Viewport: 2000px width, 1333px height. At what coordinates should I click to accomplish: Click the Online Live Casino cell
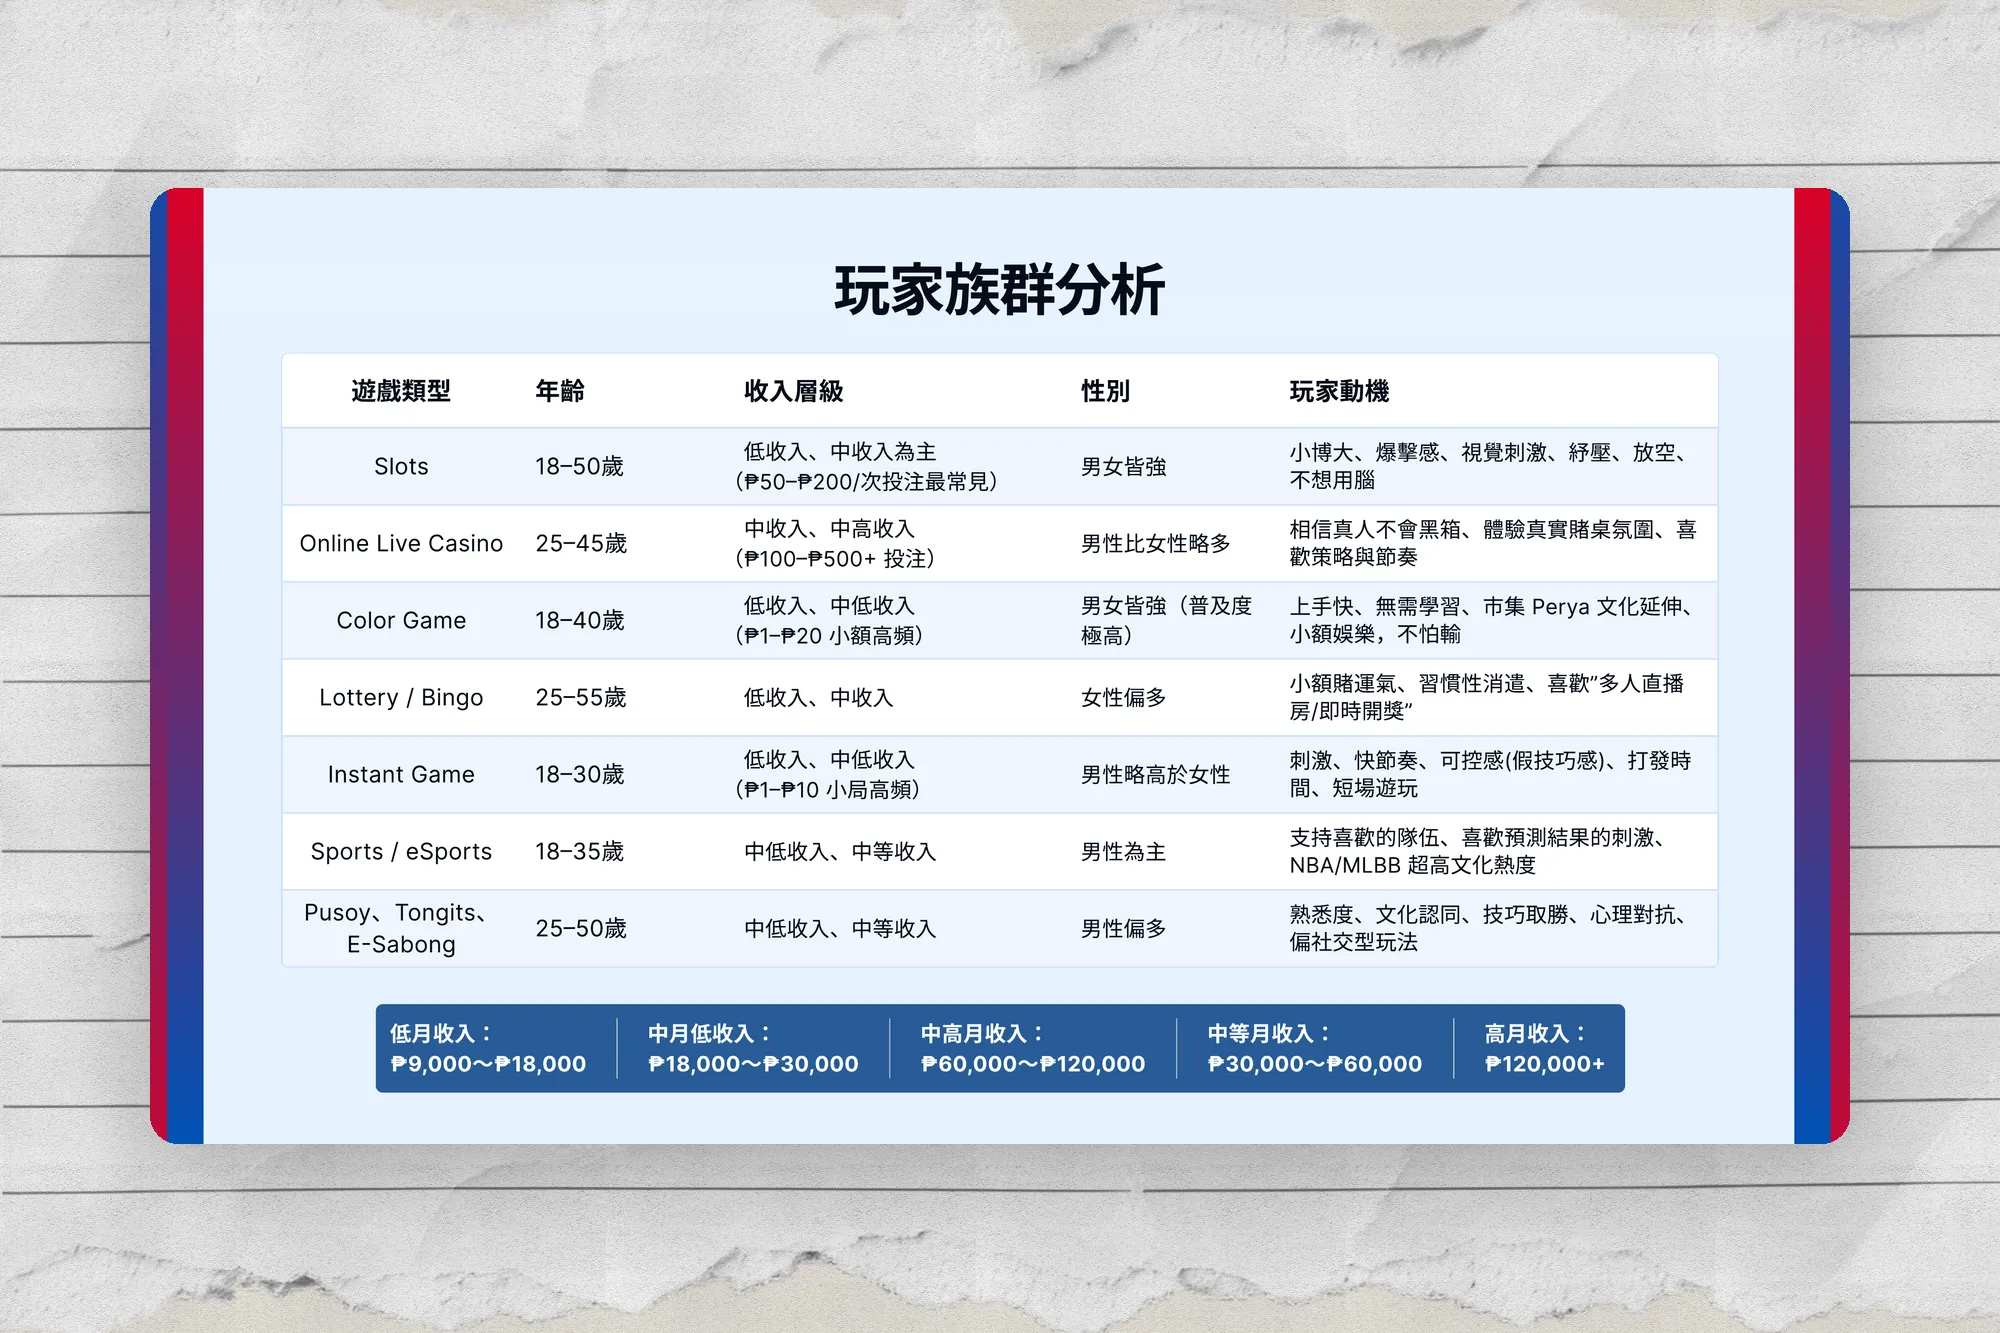tap(401, 544)
